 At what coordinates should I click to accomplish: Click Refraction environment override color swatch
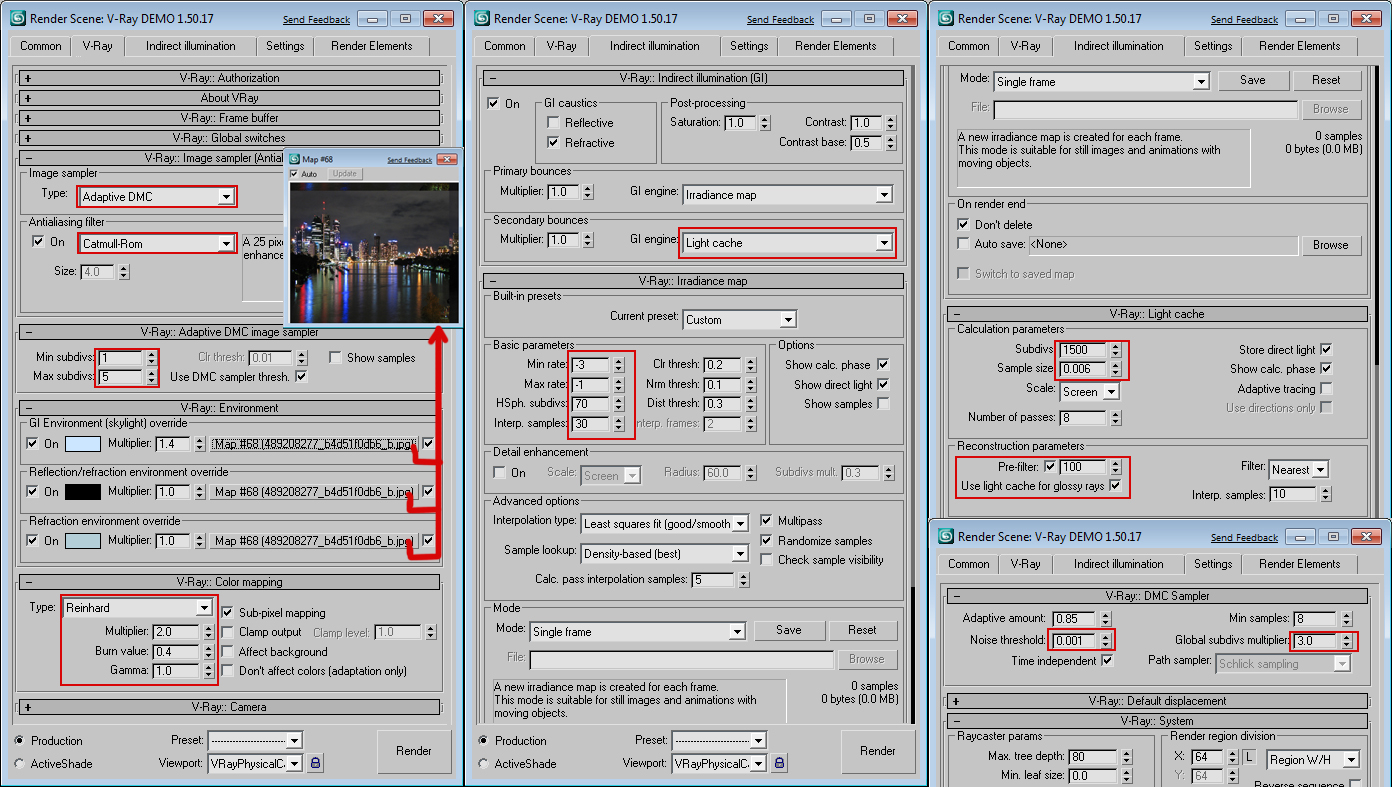tap(82, 541)
